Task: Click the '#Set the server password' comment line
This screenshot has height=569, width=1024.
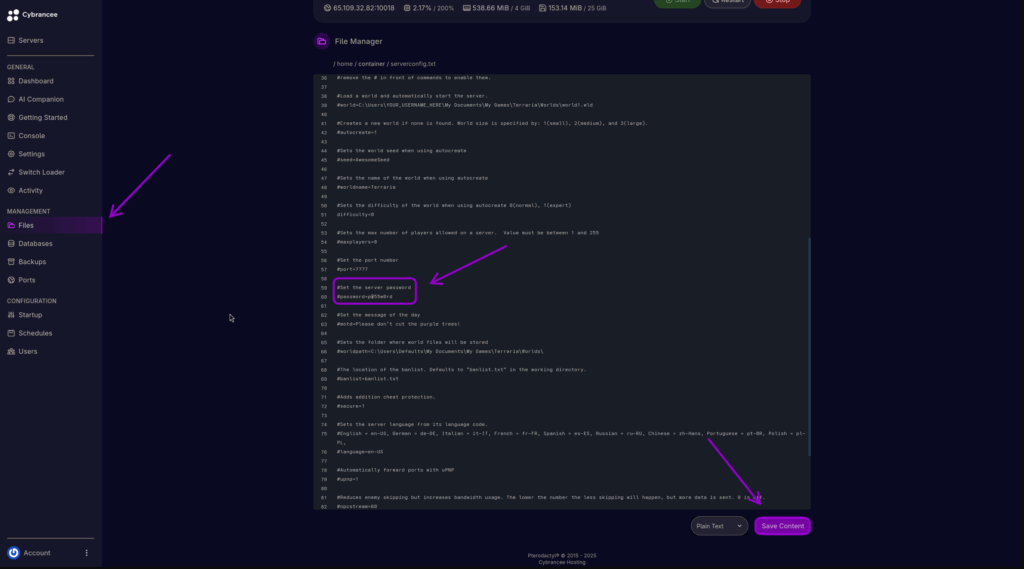Action: [374, 287]
